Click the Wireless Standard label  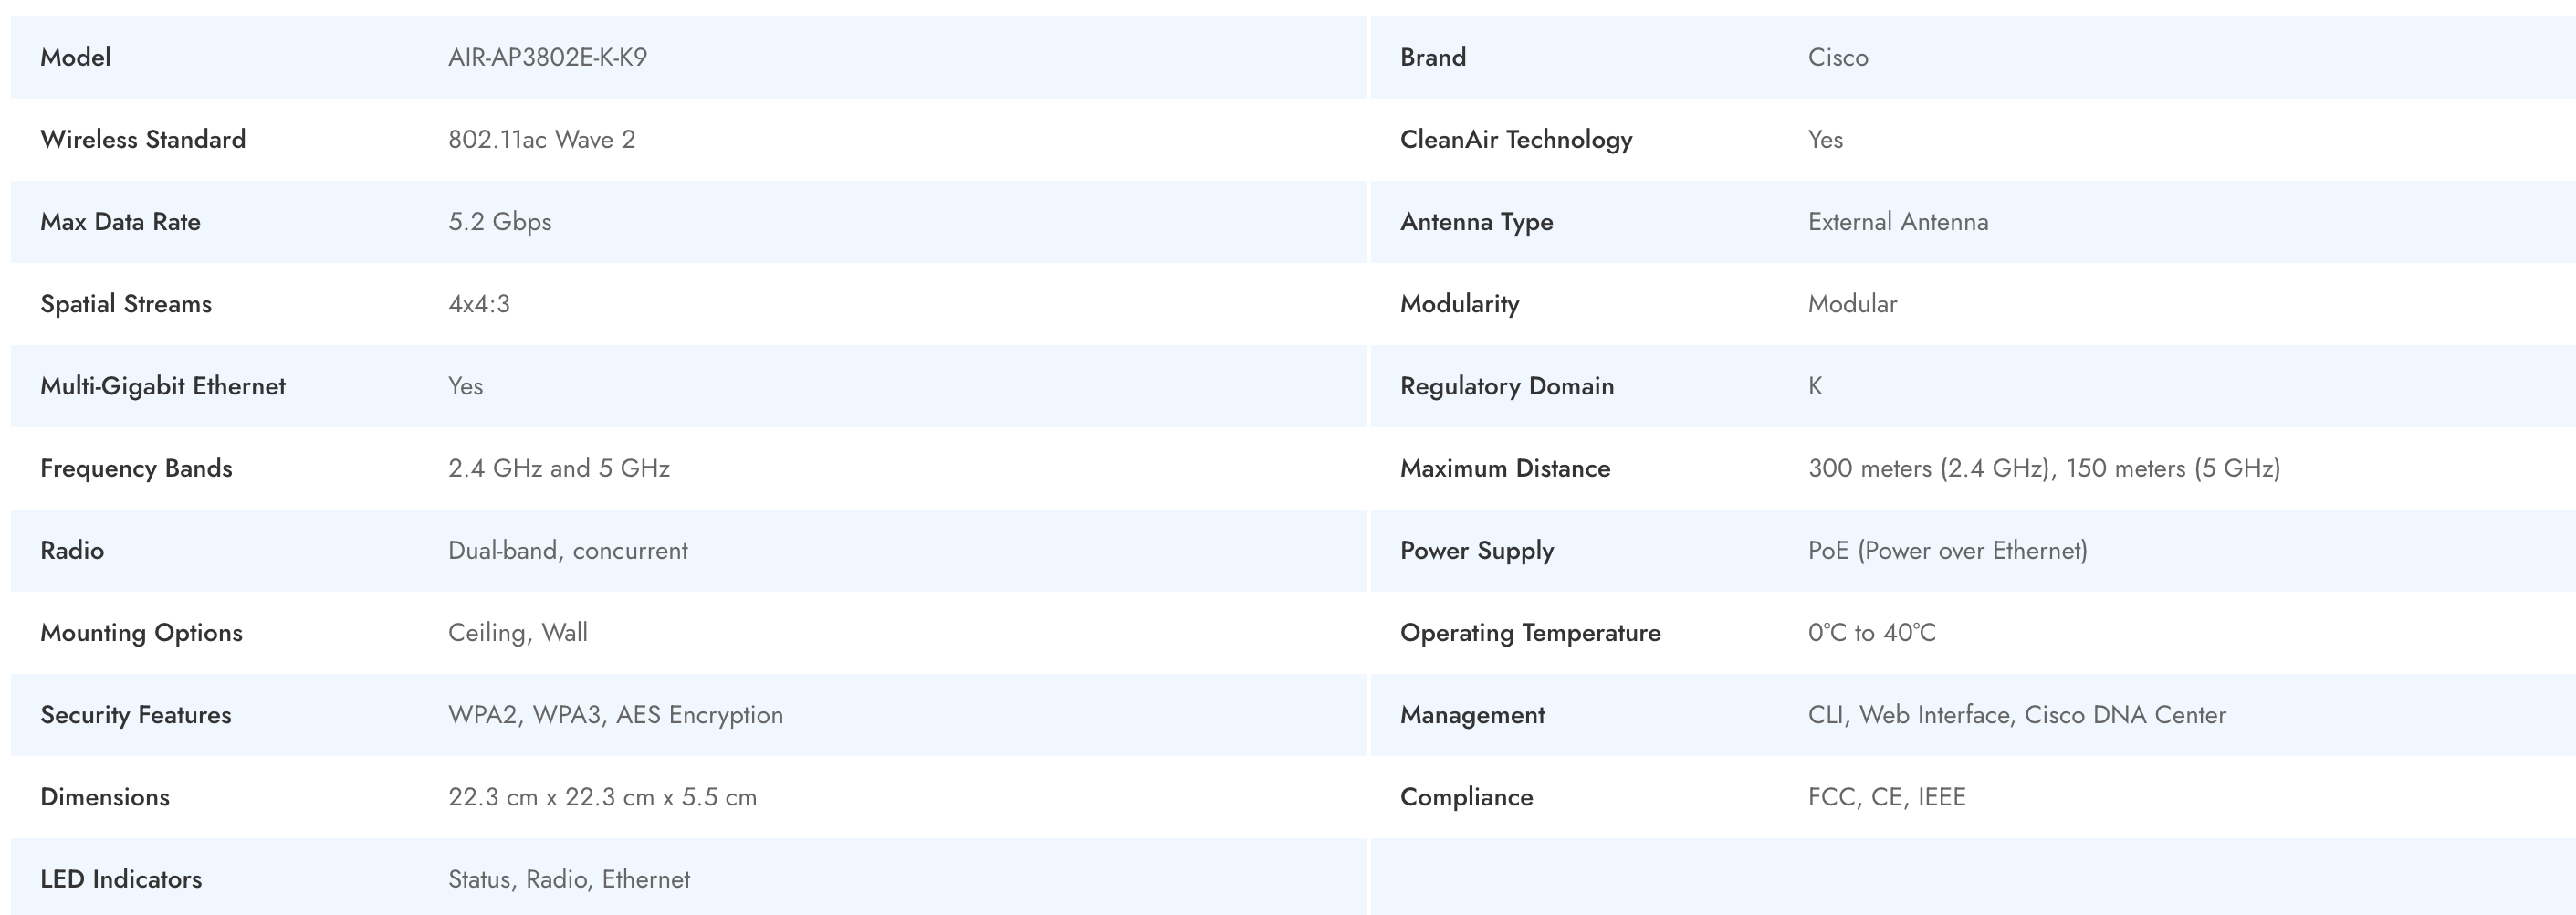coord(143,139)
